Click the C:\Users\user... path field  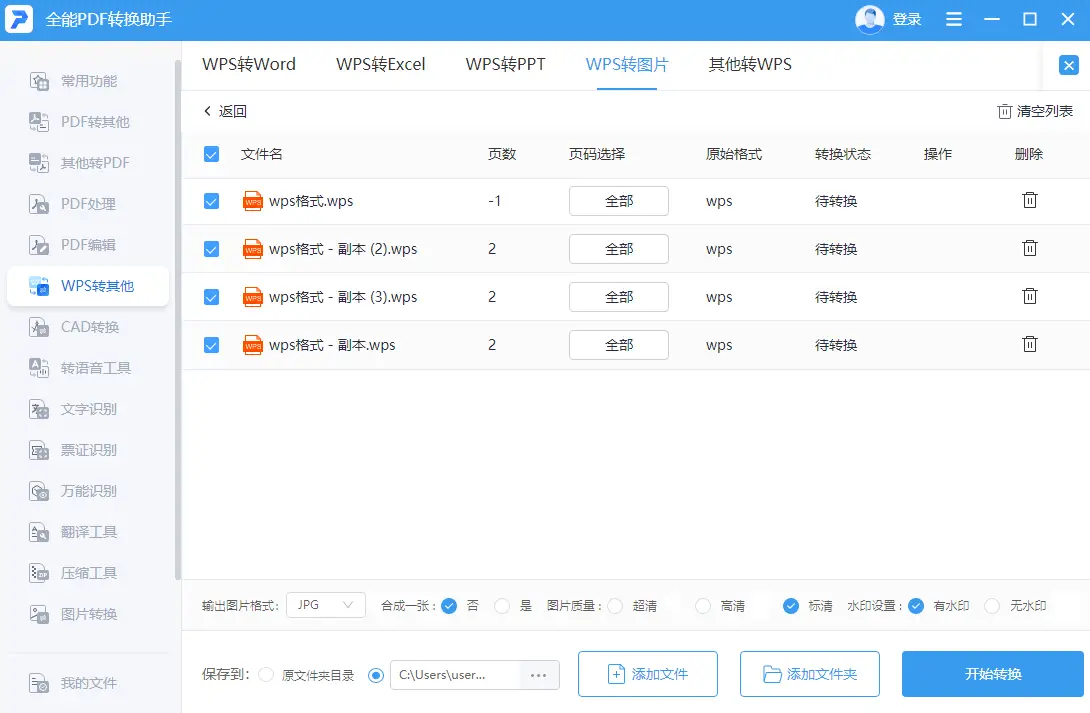pos(455,675)
